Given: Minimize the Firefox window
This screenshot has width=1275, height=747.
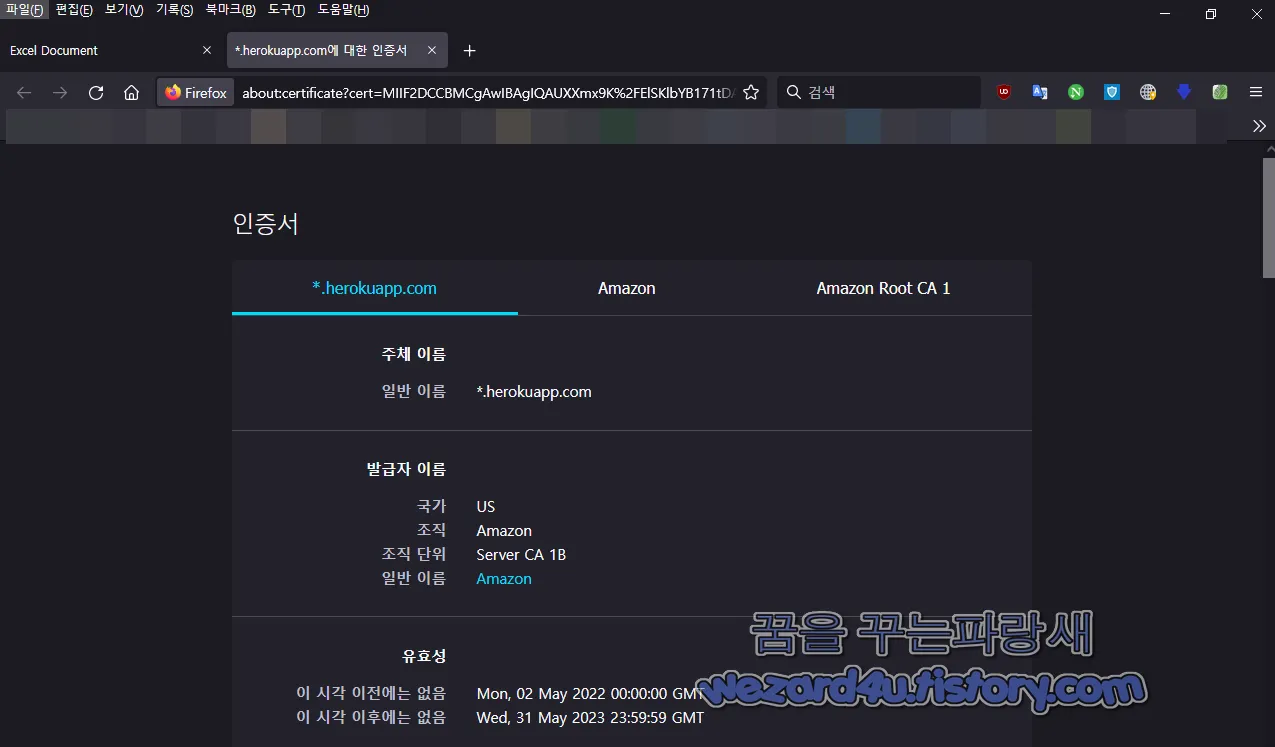Looking at the screenshot, I should pos(1165,14).
